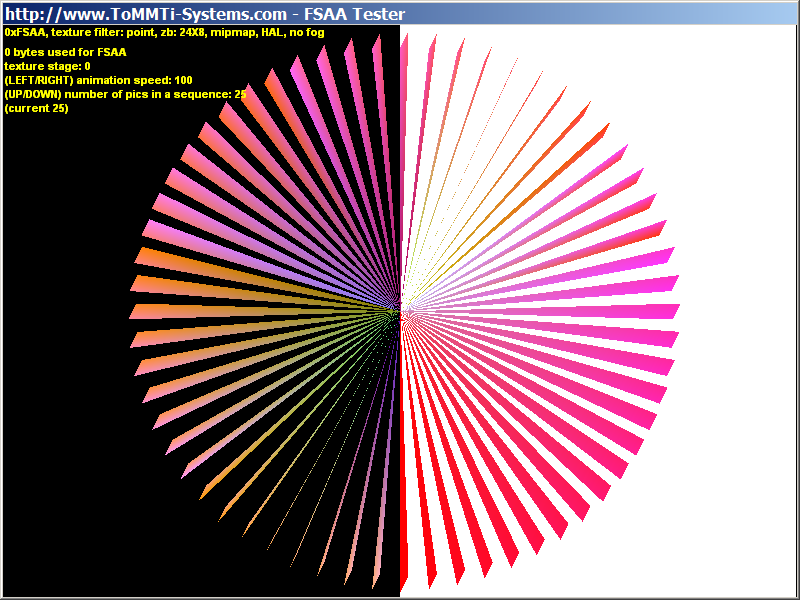This screenshot has width=800, height=600.
Task: Click the "(UP/DOWN) number of pics in a sequence" line
Action: click(x=126, y=94)
